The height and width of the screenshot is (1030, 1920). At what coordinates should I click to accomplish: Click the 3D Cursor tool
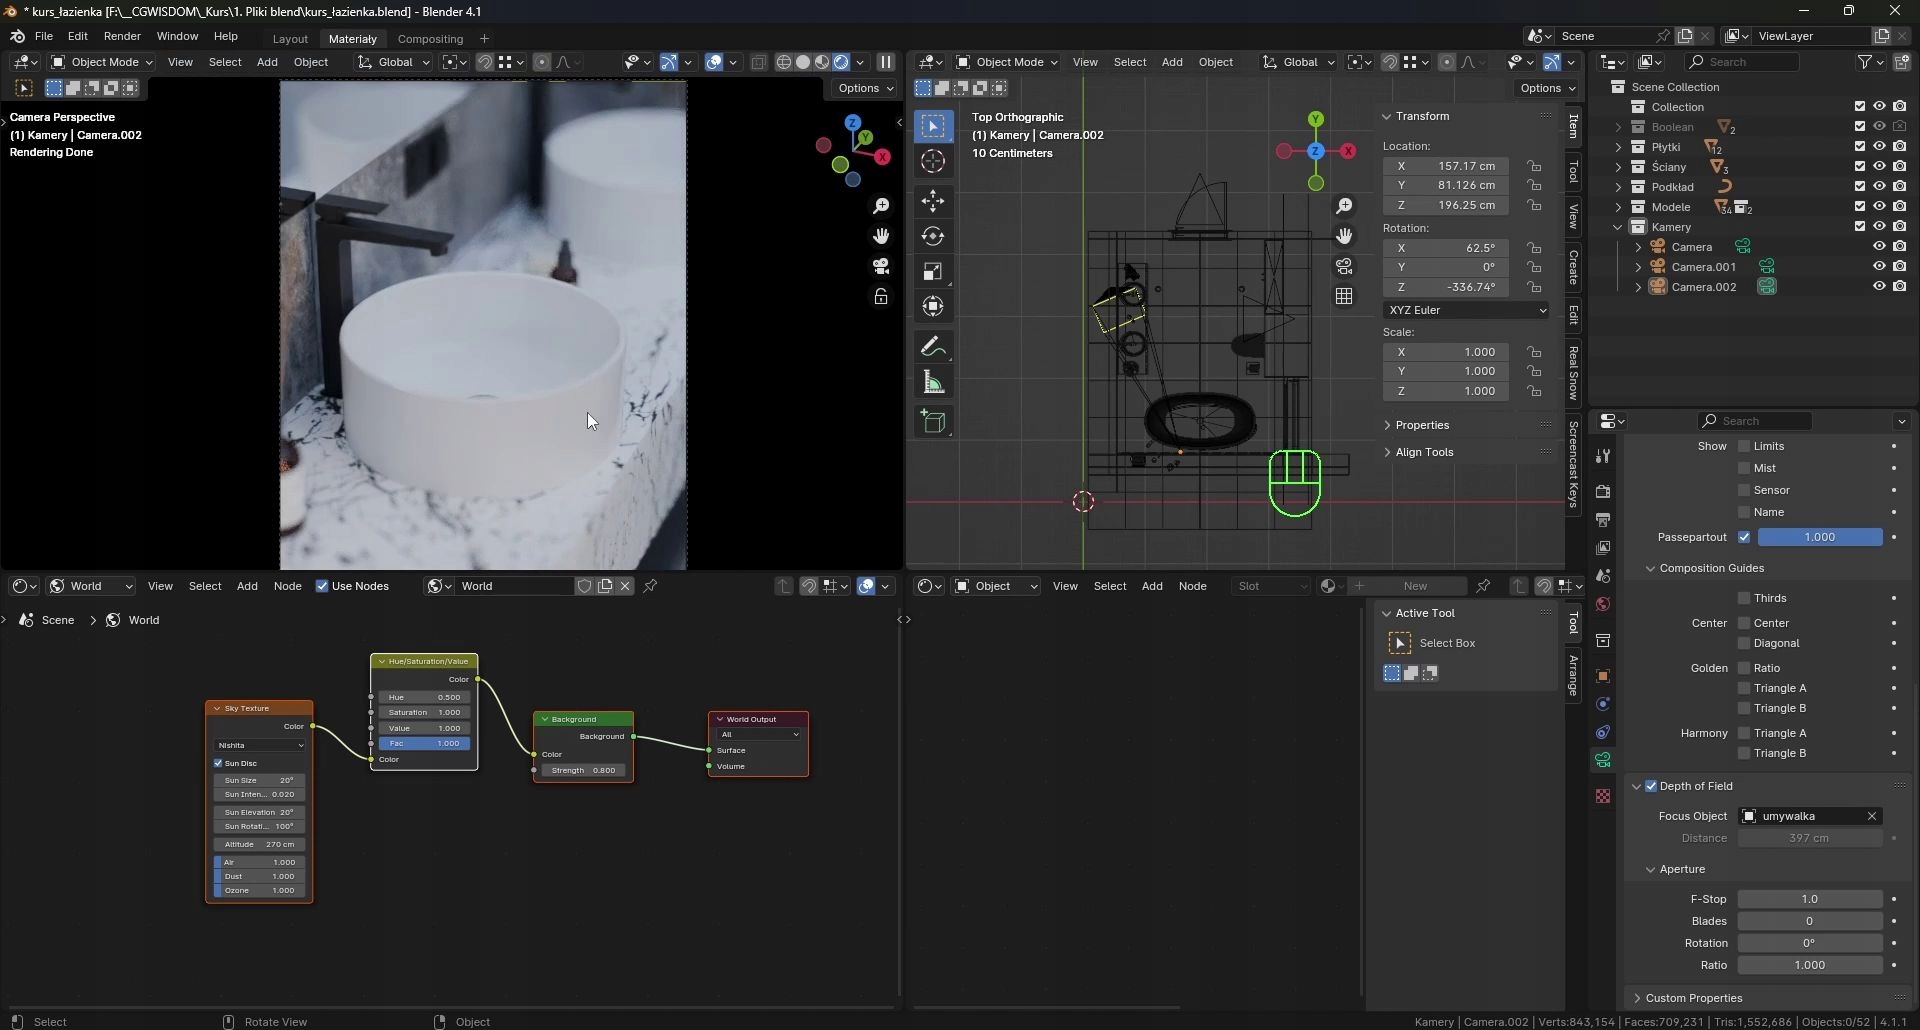coord(933,162)
